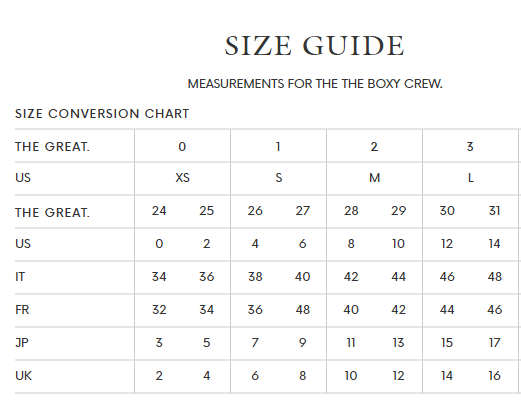521x417 pixels.
Task: Click THE GREAT. size 0 cell
Action: (182, 147)
